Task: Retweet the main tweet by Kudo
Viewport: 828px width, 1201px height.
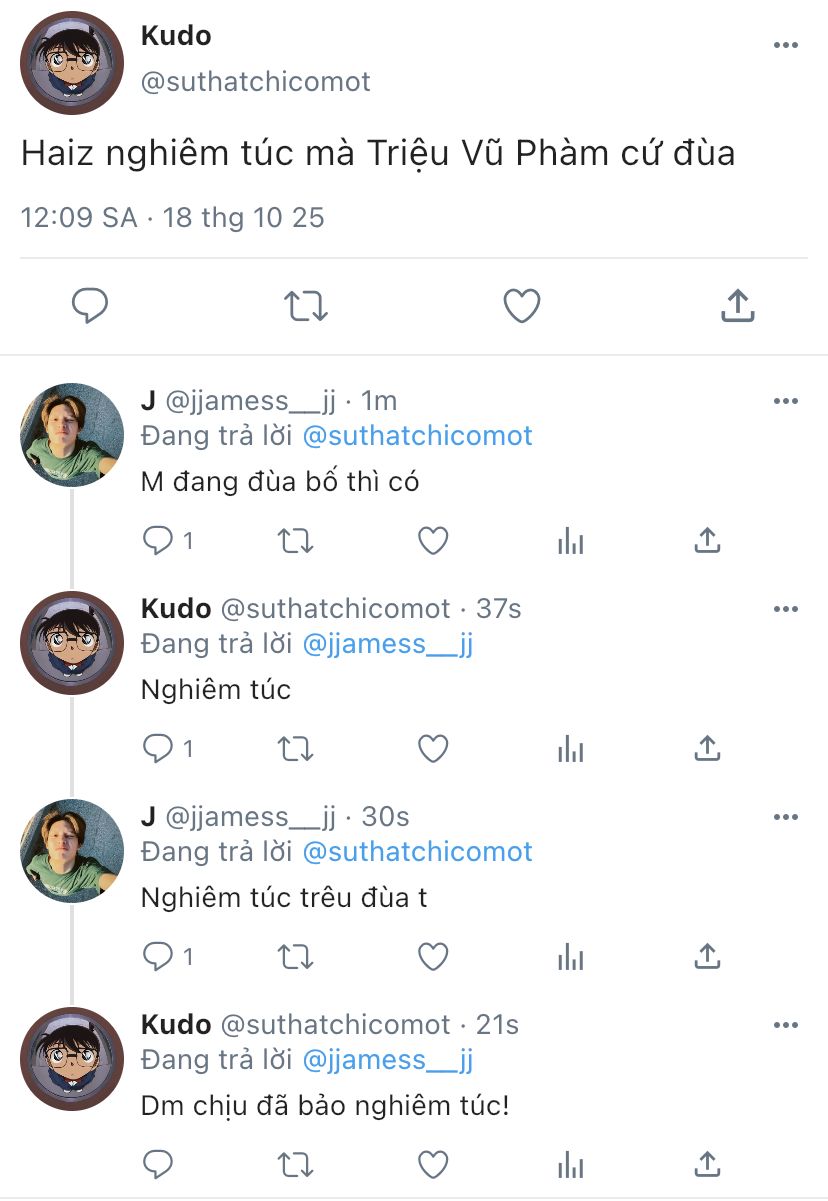Action: (x=306, y=306)
